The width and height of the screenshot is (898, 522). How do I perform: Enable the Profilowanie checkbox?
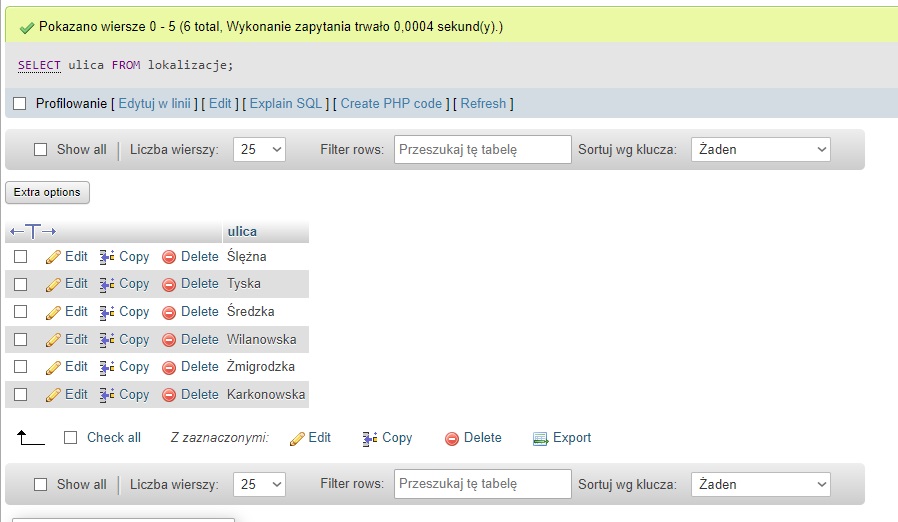[x=20, y=103]
